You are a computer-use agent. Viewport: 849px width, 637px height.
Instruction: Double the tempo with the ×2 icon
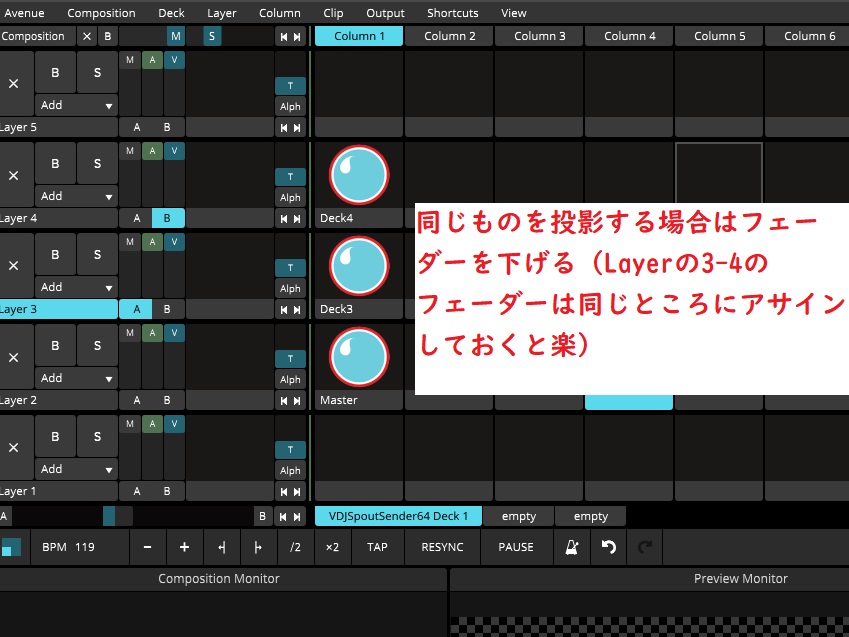coord(331,547)
